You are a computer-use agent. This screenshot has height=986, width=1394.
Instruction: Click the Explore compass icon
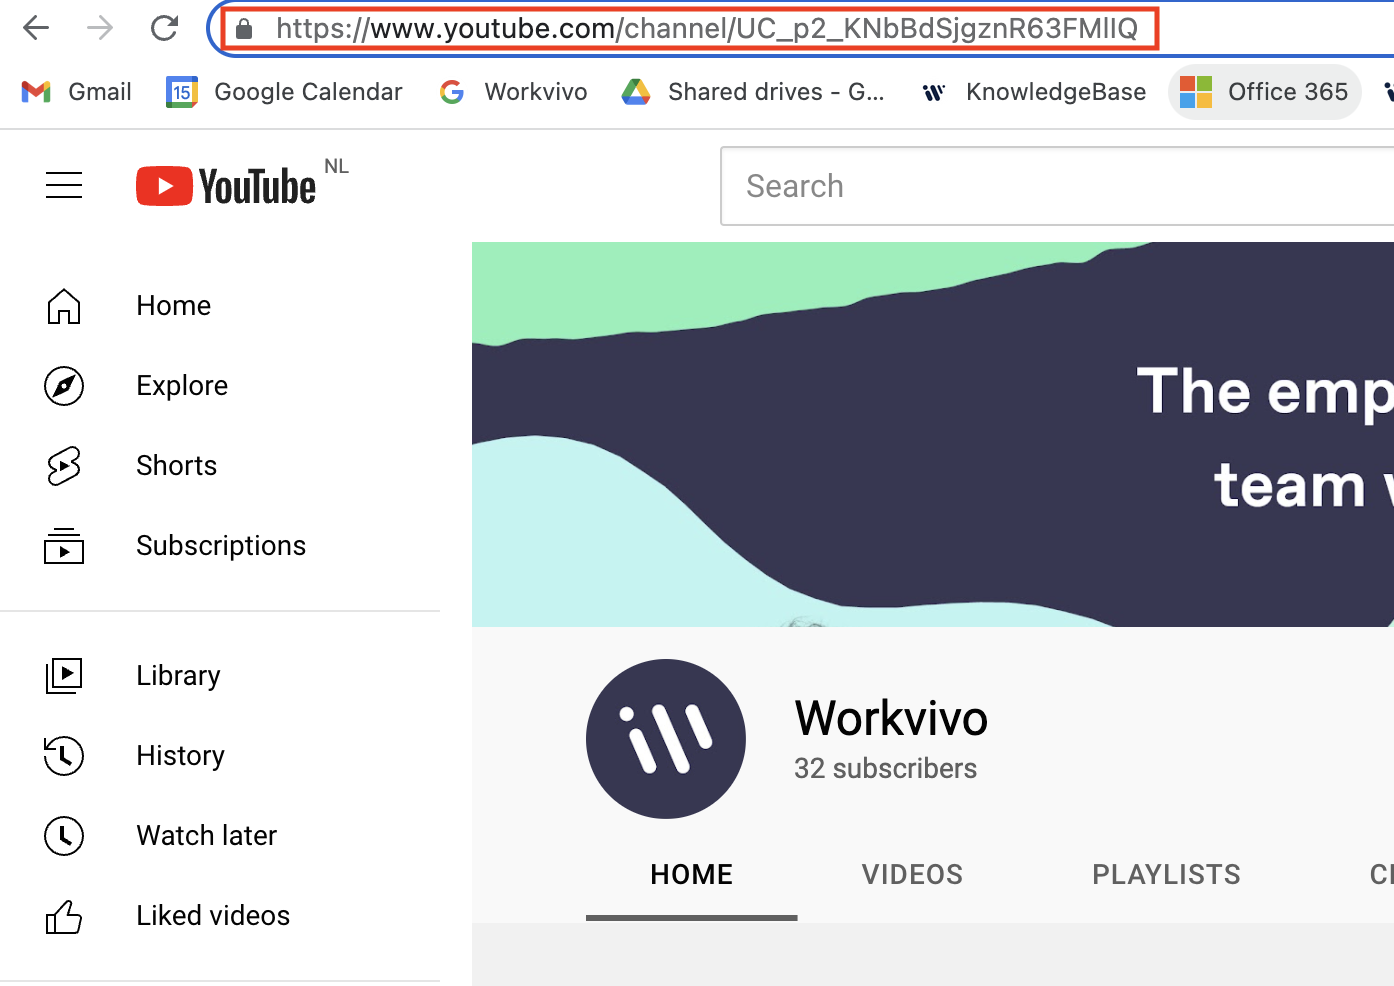pos(64,386)
